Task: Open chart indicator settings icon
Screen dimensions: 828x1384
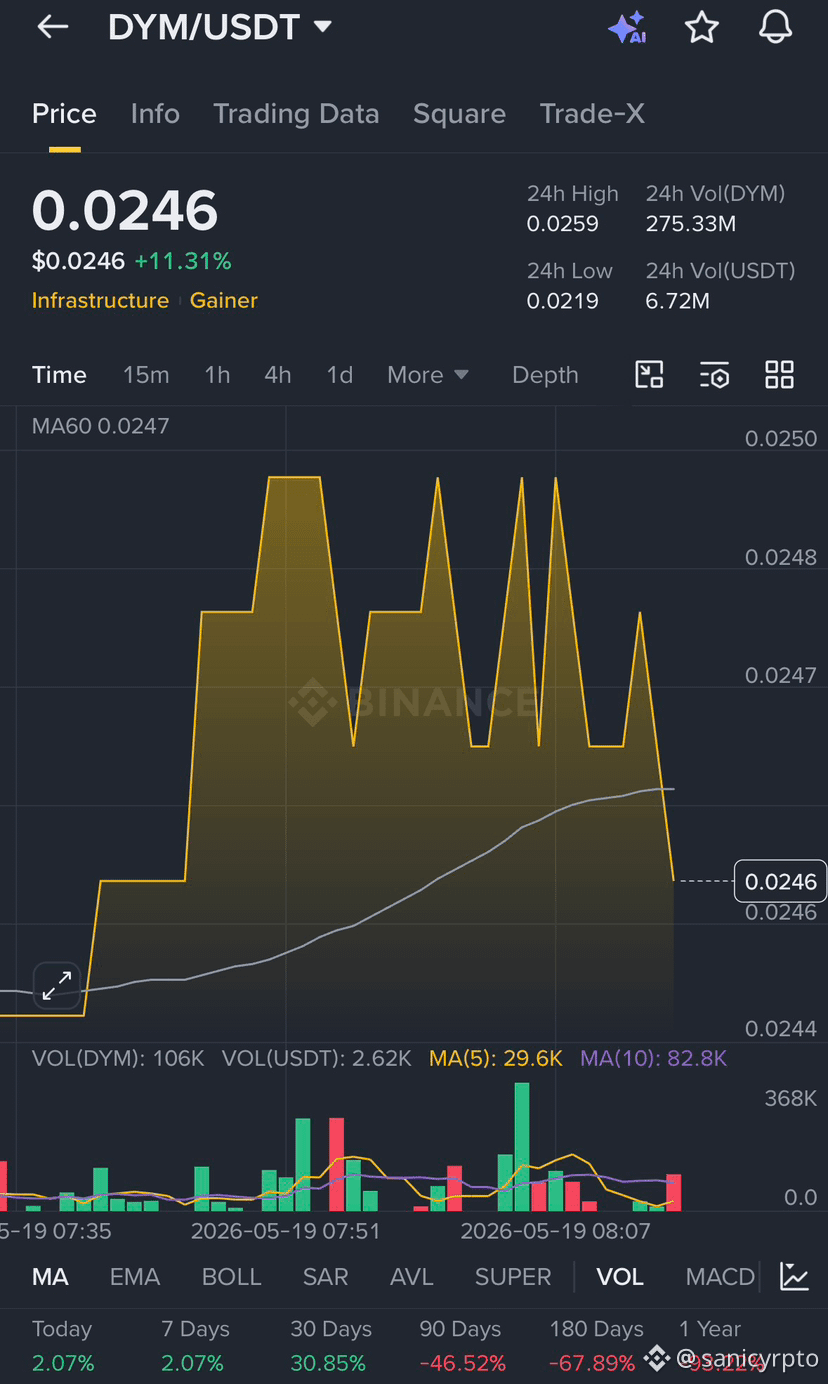Action: tap(714, 375)
